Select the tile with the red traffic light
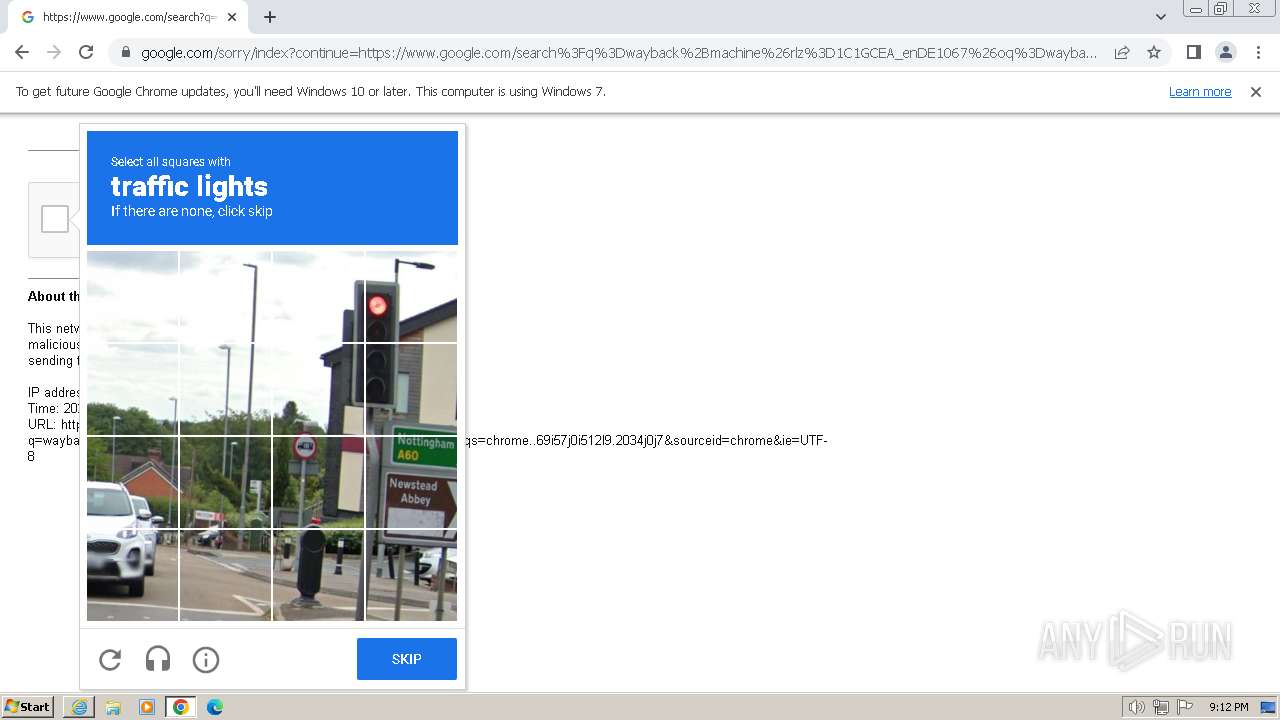The image size is (1280, 720). 411,297
